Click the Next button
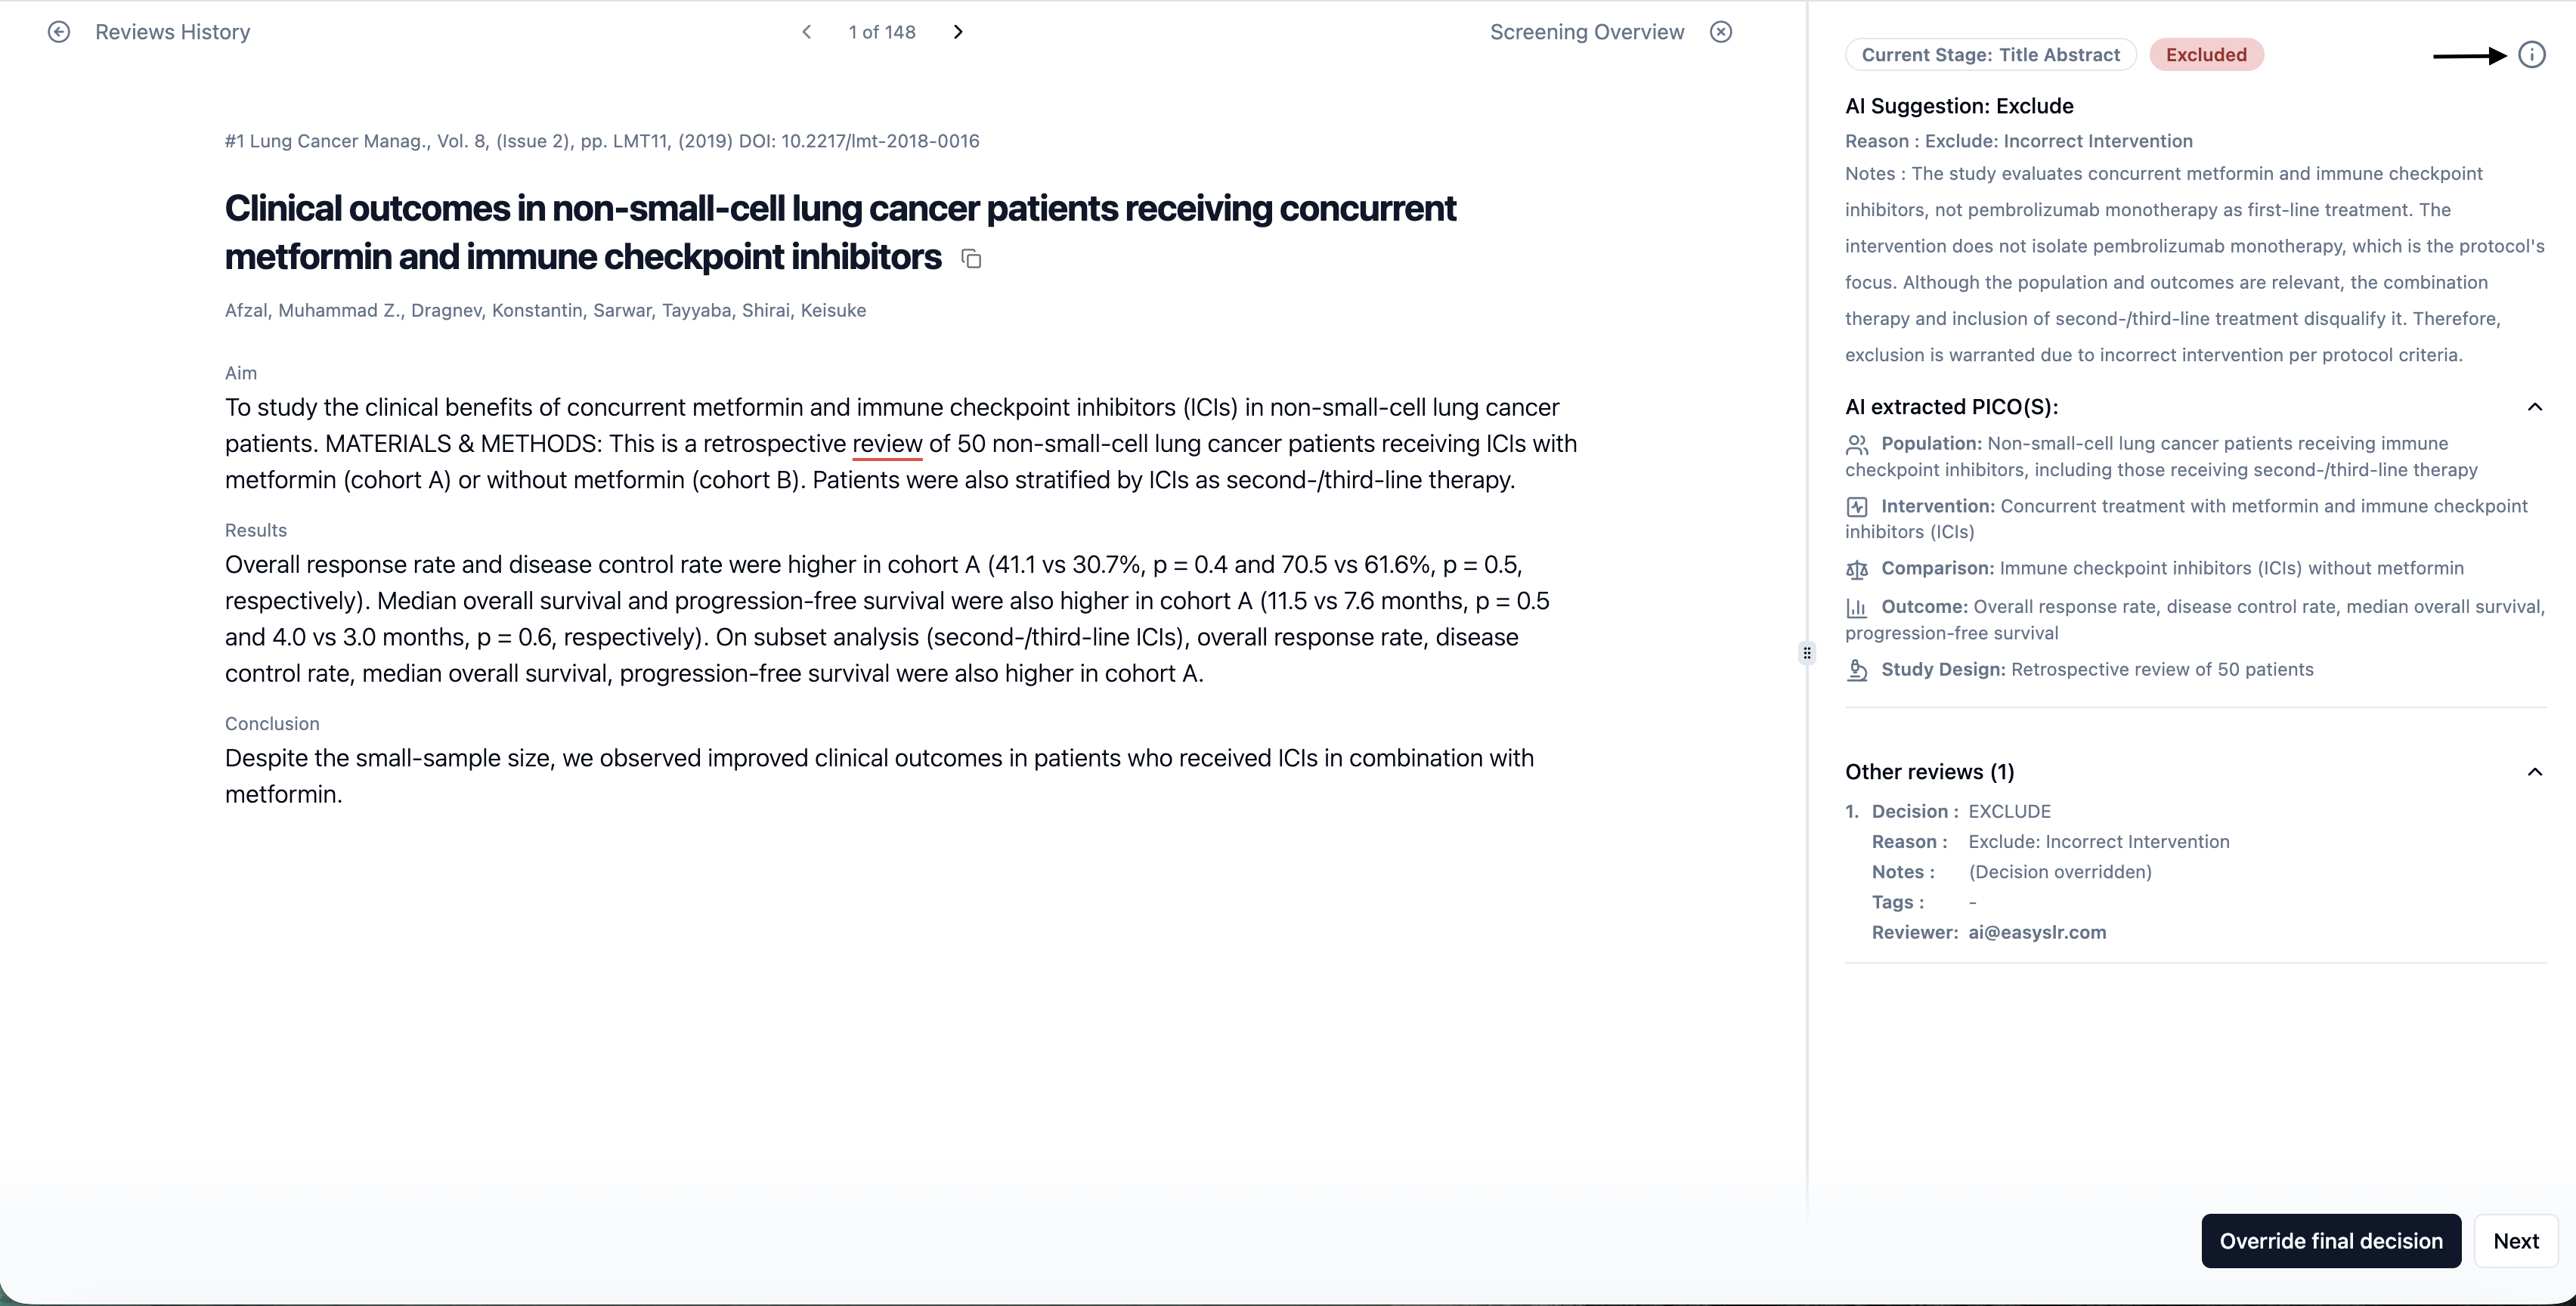Viewport: 2576px width, 1306px height. click(x=2515, y=1241)
